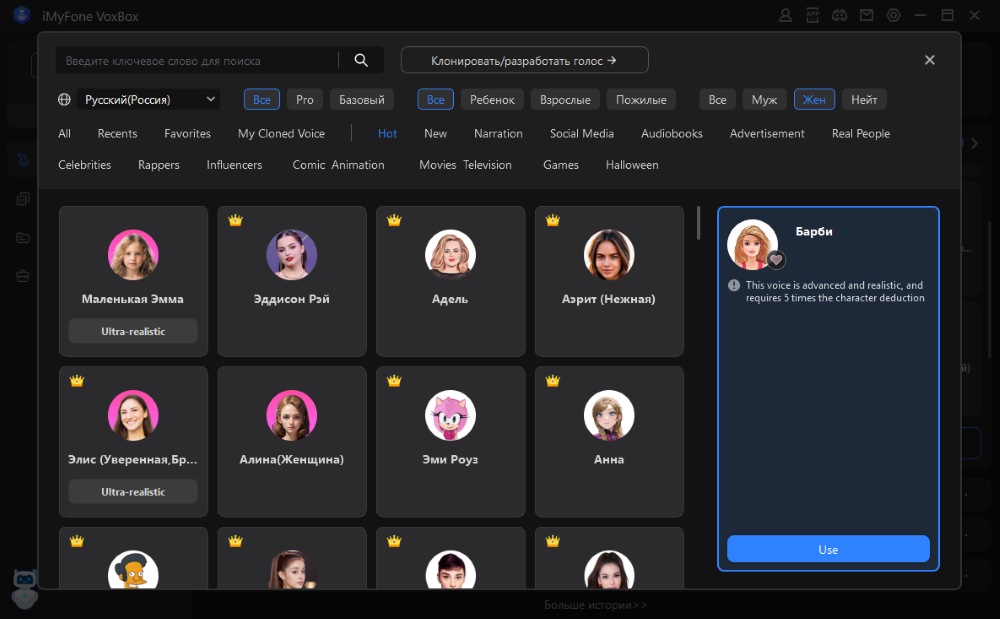The image size is (1000, 619).
Task: Click crown icon on Эми Роуз card
Action: [x=394, y=381]
